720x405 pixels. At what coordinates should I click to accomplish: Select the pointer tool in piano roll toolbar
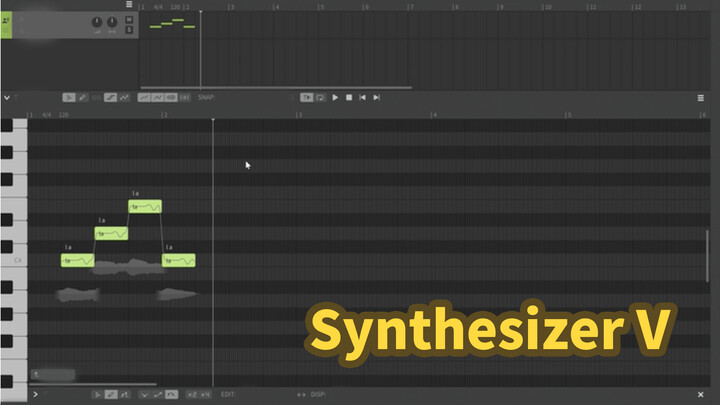tap(69, 97)
